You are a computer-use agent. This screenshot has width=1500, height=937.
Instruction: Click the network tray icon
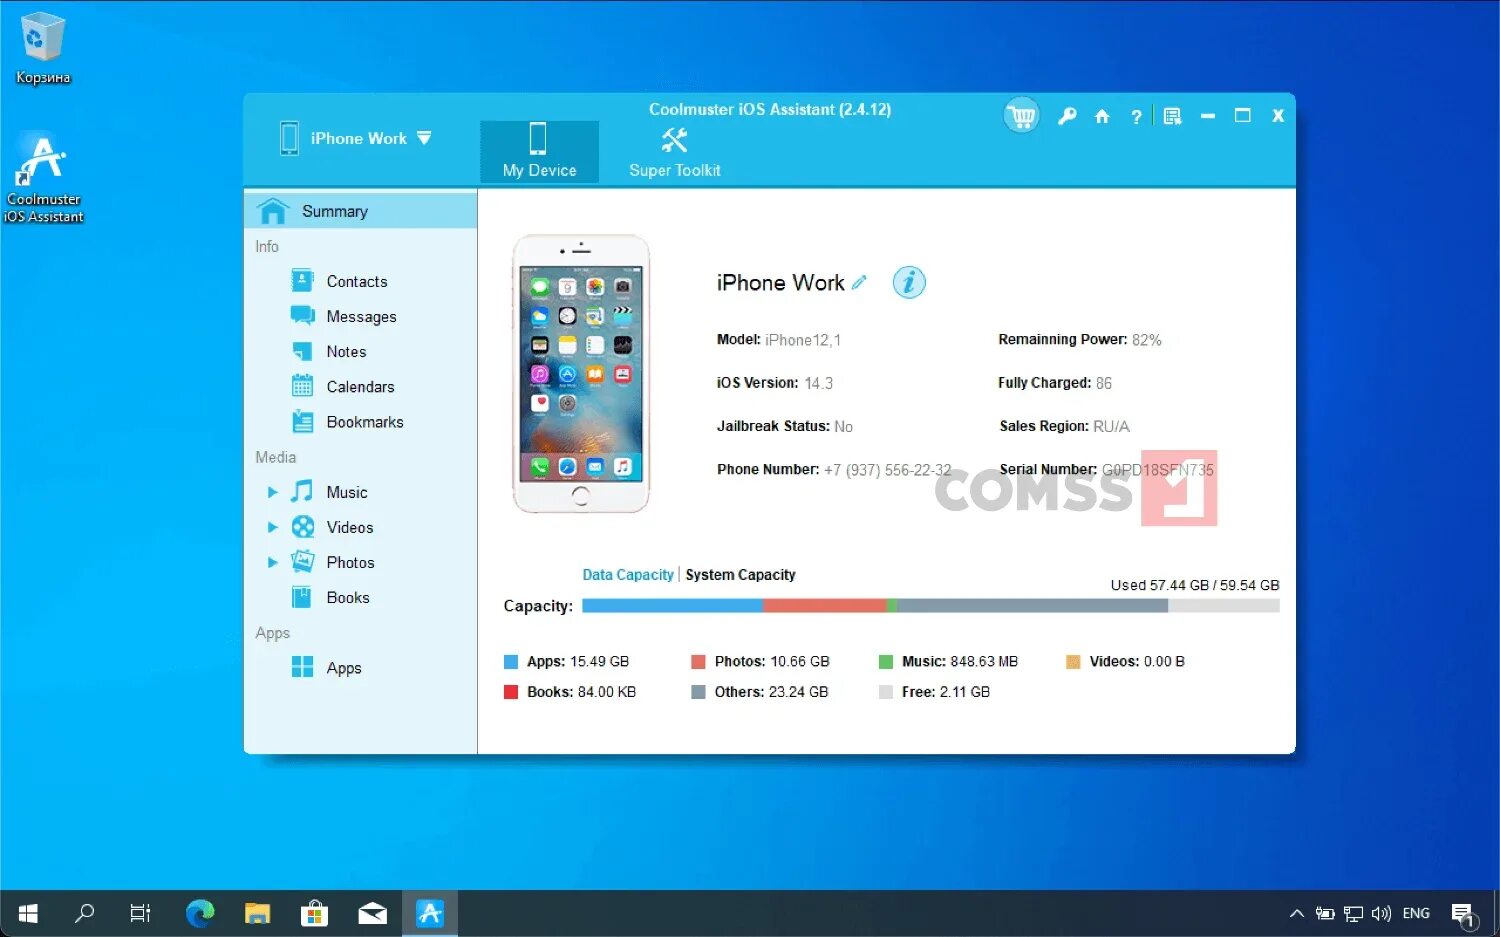[x=1354, y=913]
